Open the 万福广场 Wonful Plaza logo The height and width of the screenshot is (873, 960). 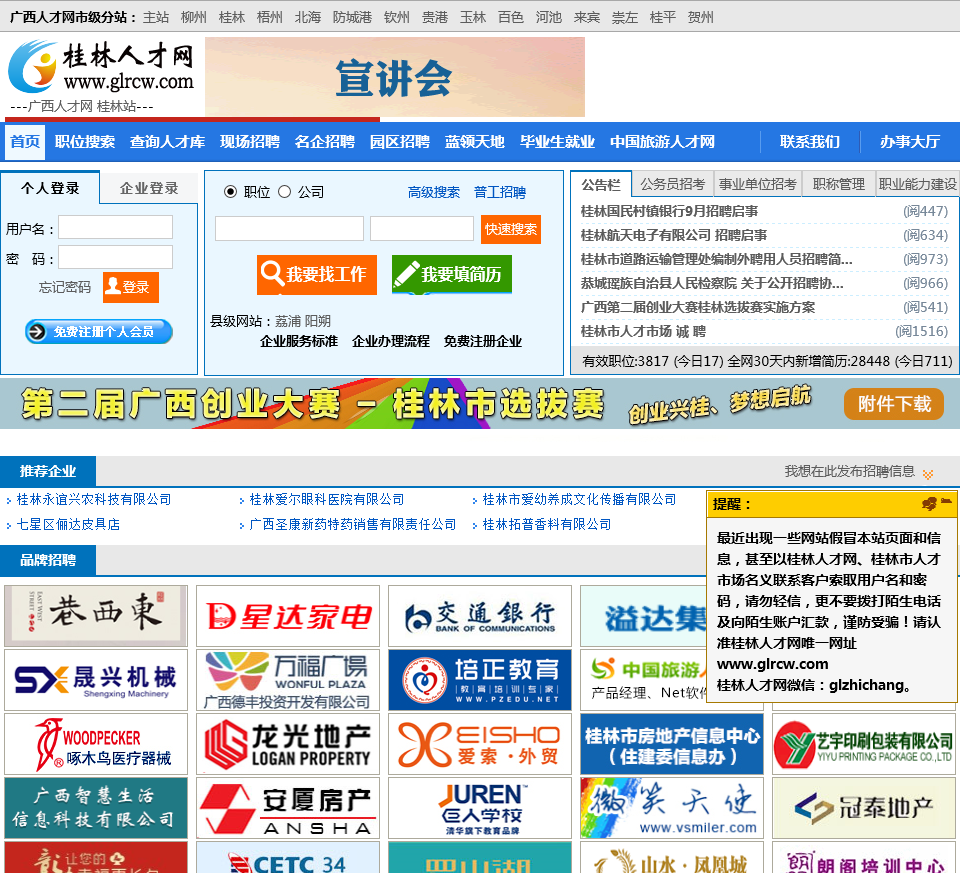coord(288,680)
